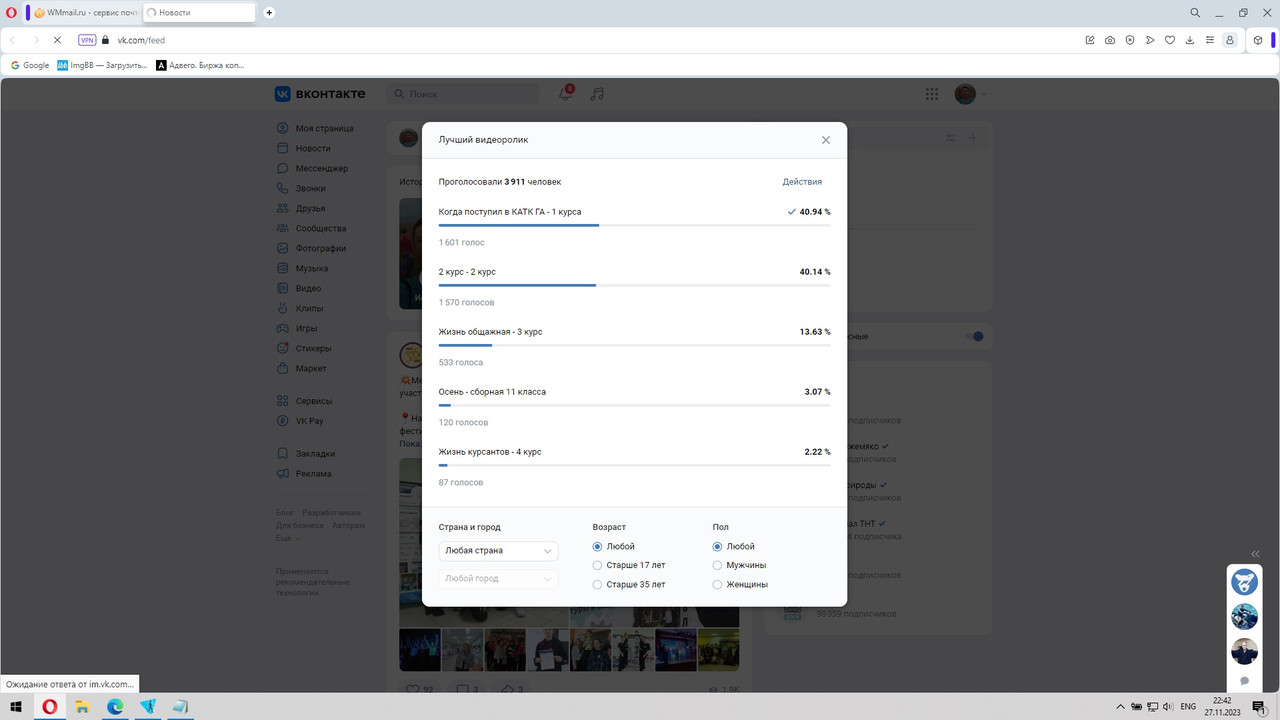
Task: Open Opera profile account icon
Action: (x=1230, y=40)
